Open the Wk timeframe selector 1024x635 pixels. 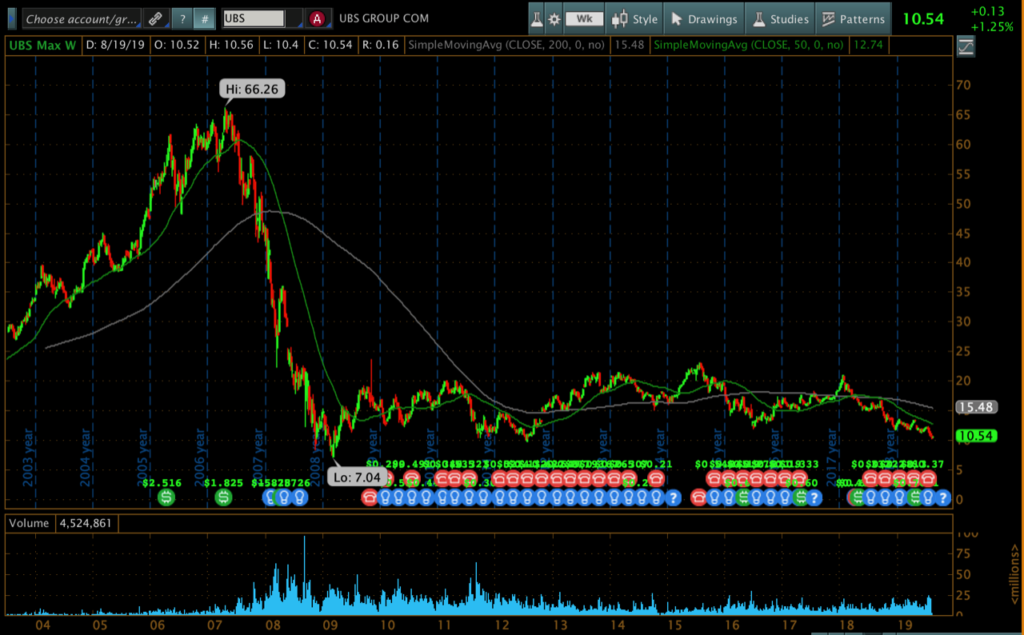click(x=584, y=18)
